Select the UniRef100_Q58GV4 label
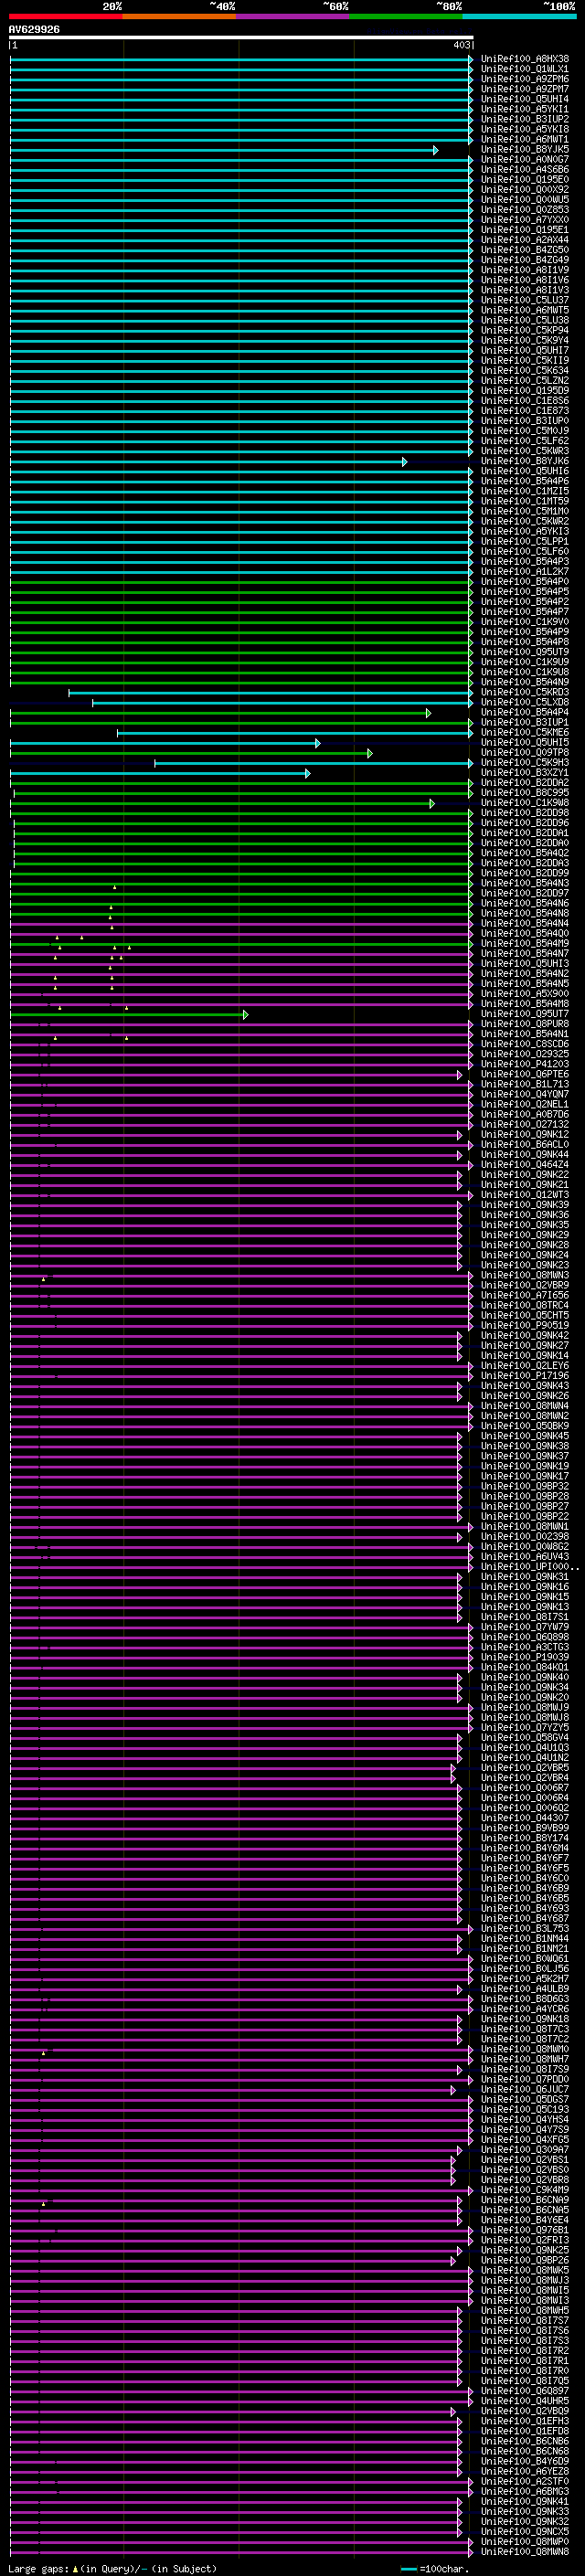Screen dimensions: 585x2576 524,1738
